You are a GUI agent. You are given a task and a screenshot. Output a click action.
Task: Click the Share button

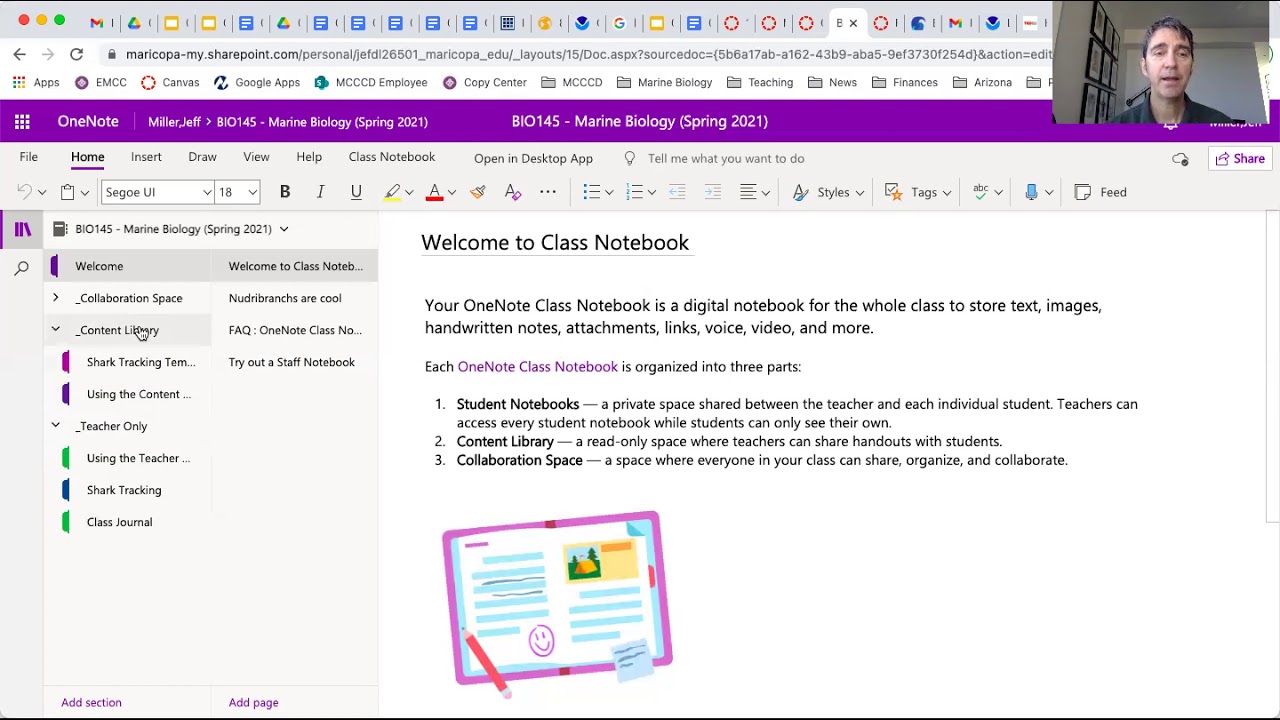click(1240, 158)
